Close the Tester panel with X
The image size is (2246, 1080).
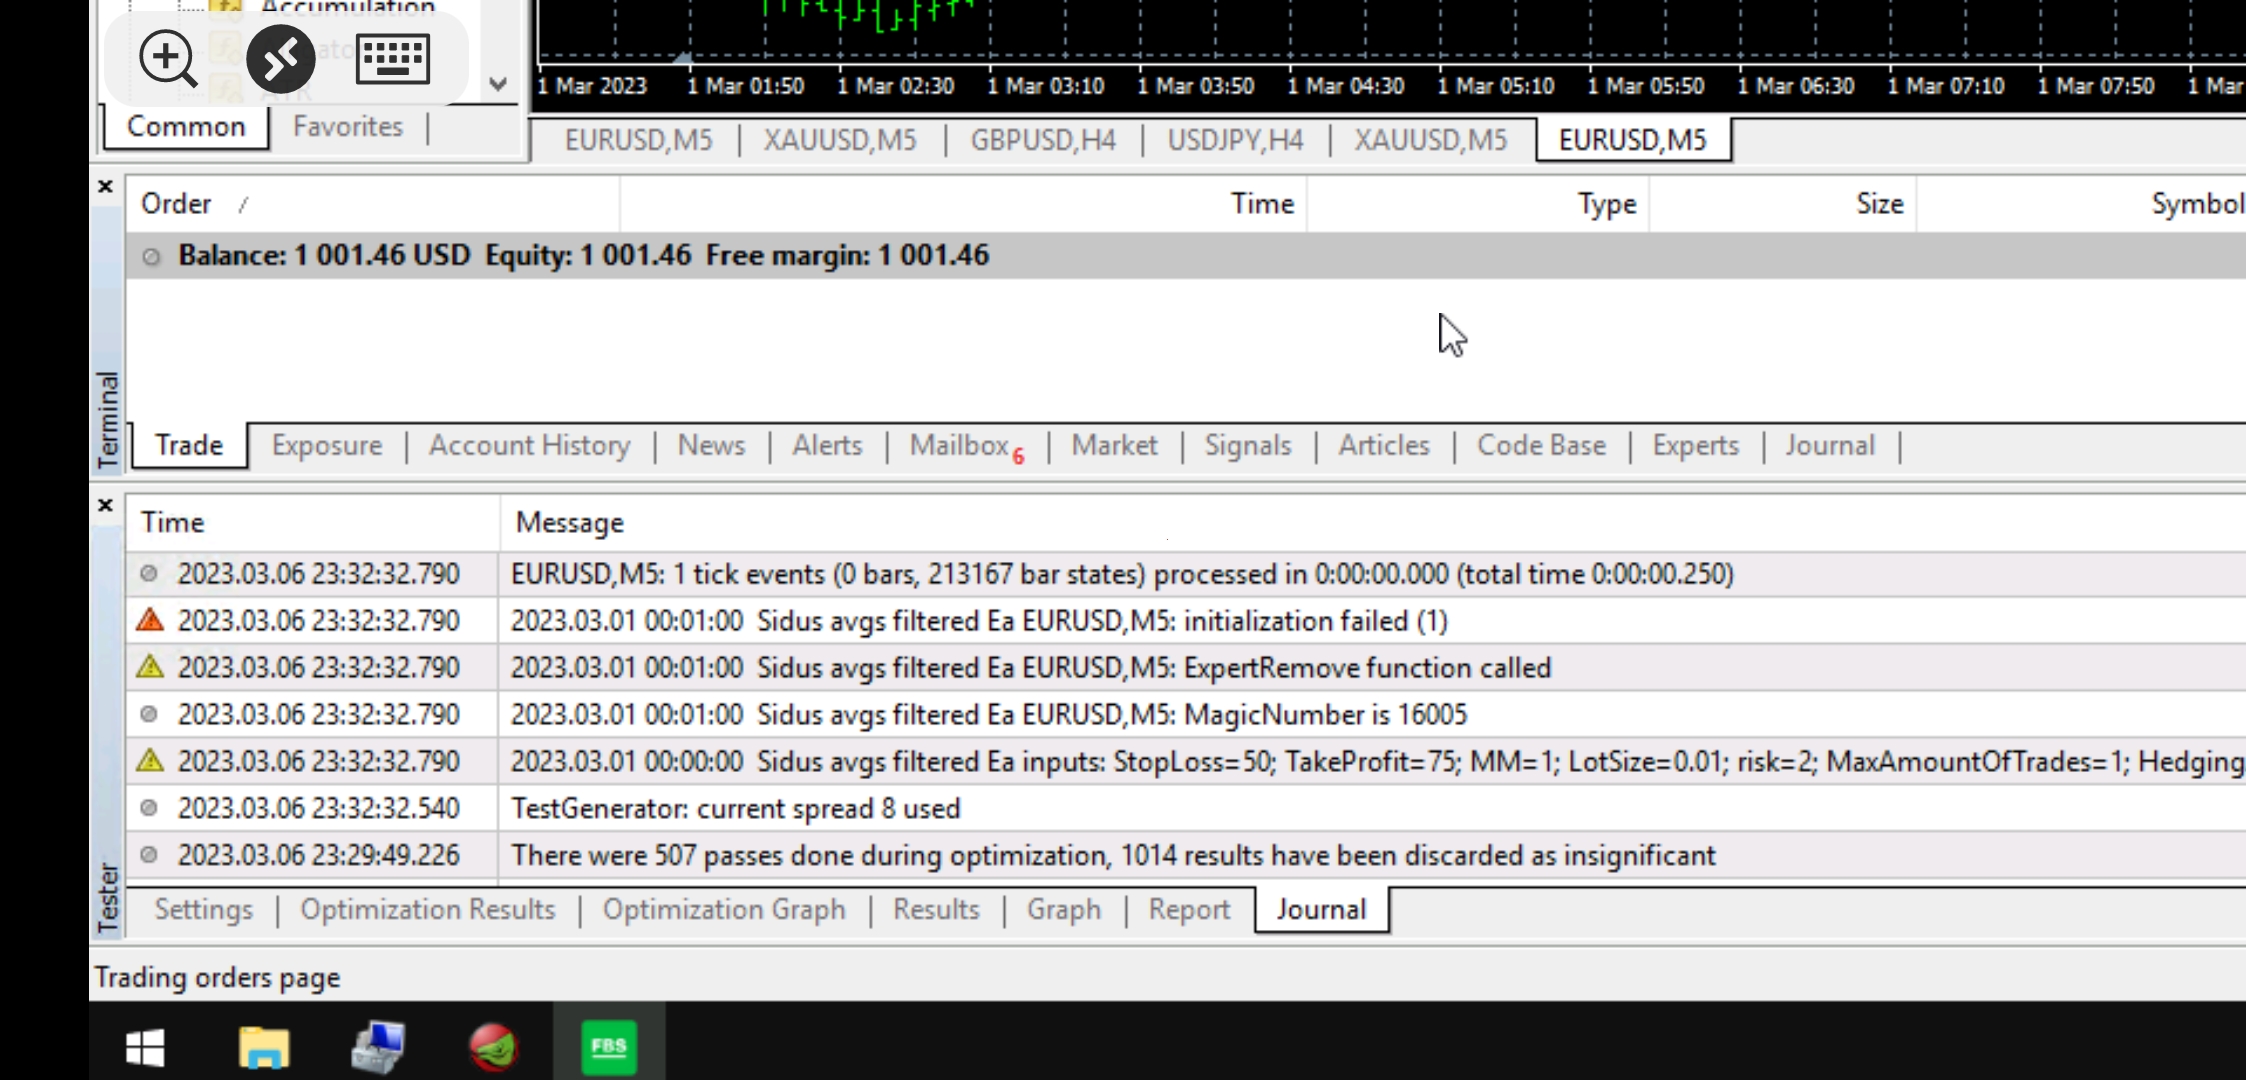coord(105,506)
